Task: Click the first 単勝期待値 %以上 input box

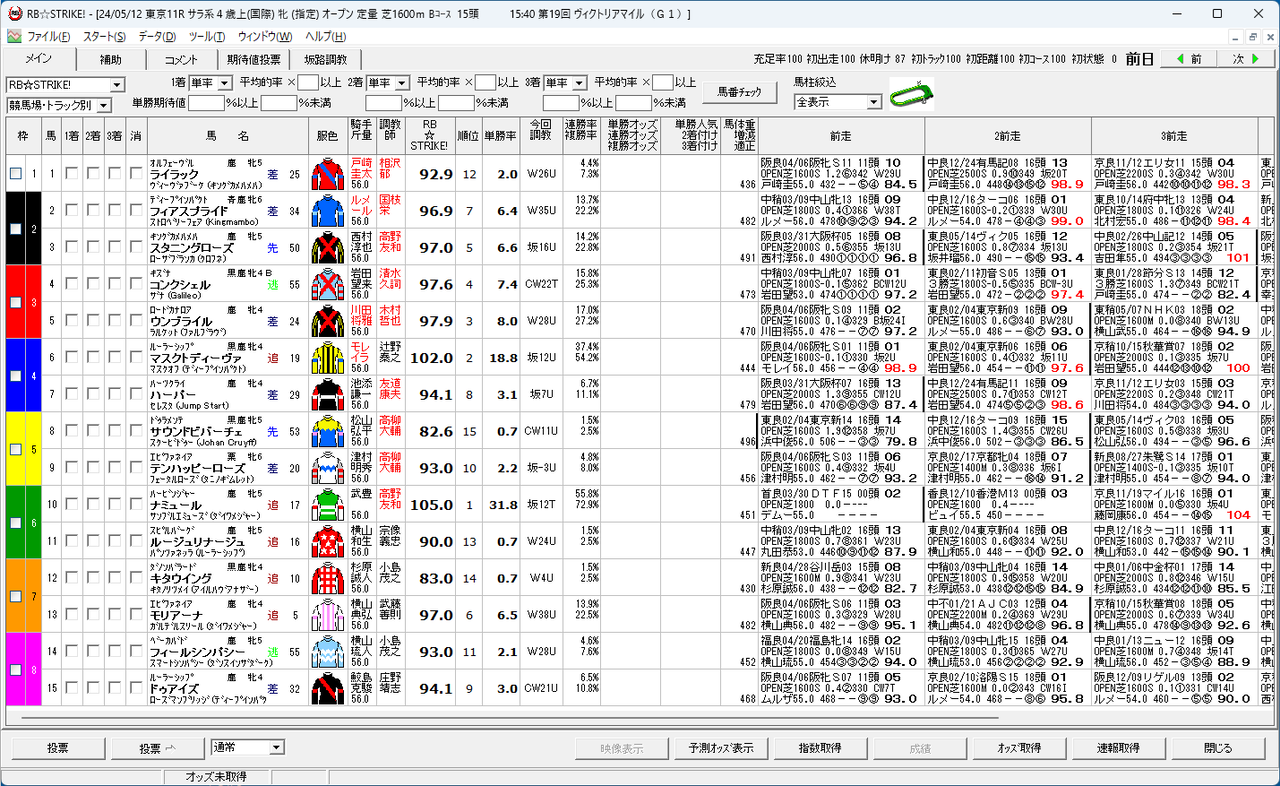Action: [206, 103]
